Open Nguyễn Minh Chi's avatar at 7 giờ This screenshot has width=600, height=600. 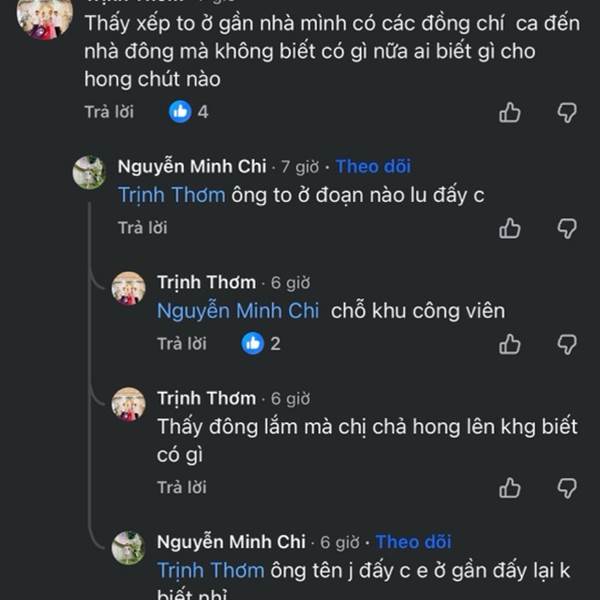click(89, 172)
